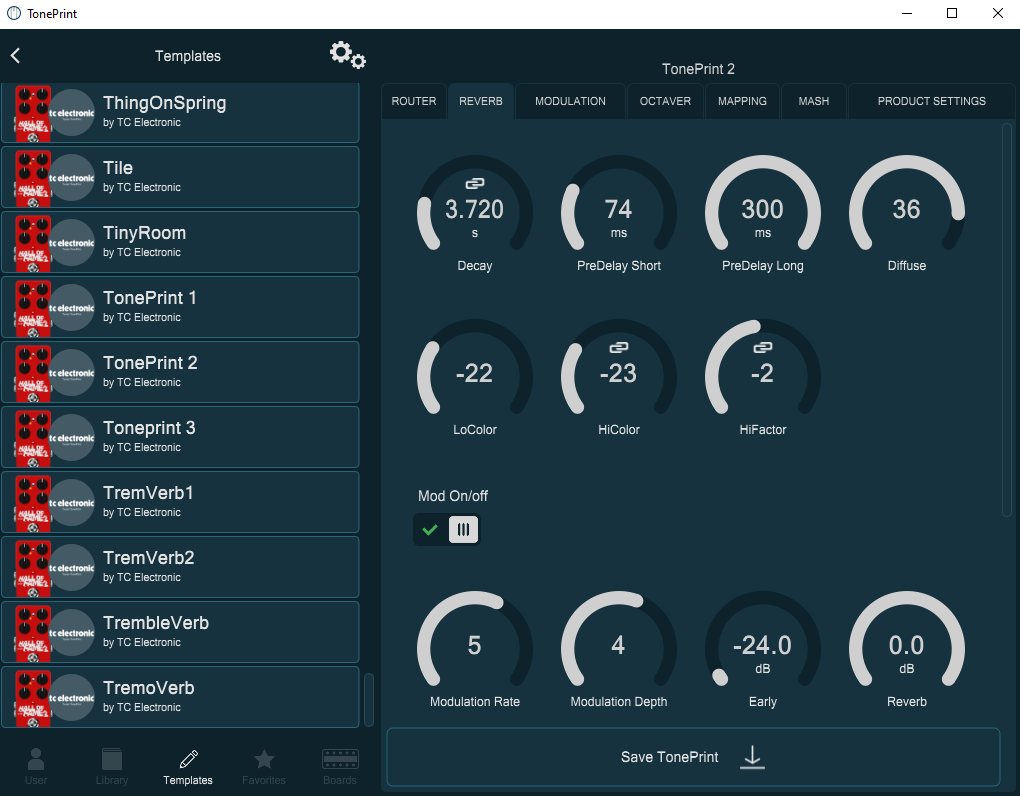Select the Toneprint 3 template
1020x796 pixels.
[180, 437]
